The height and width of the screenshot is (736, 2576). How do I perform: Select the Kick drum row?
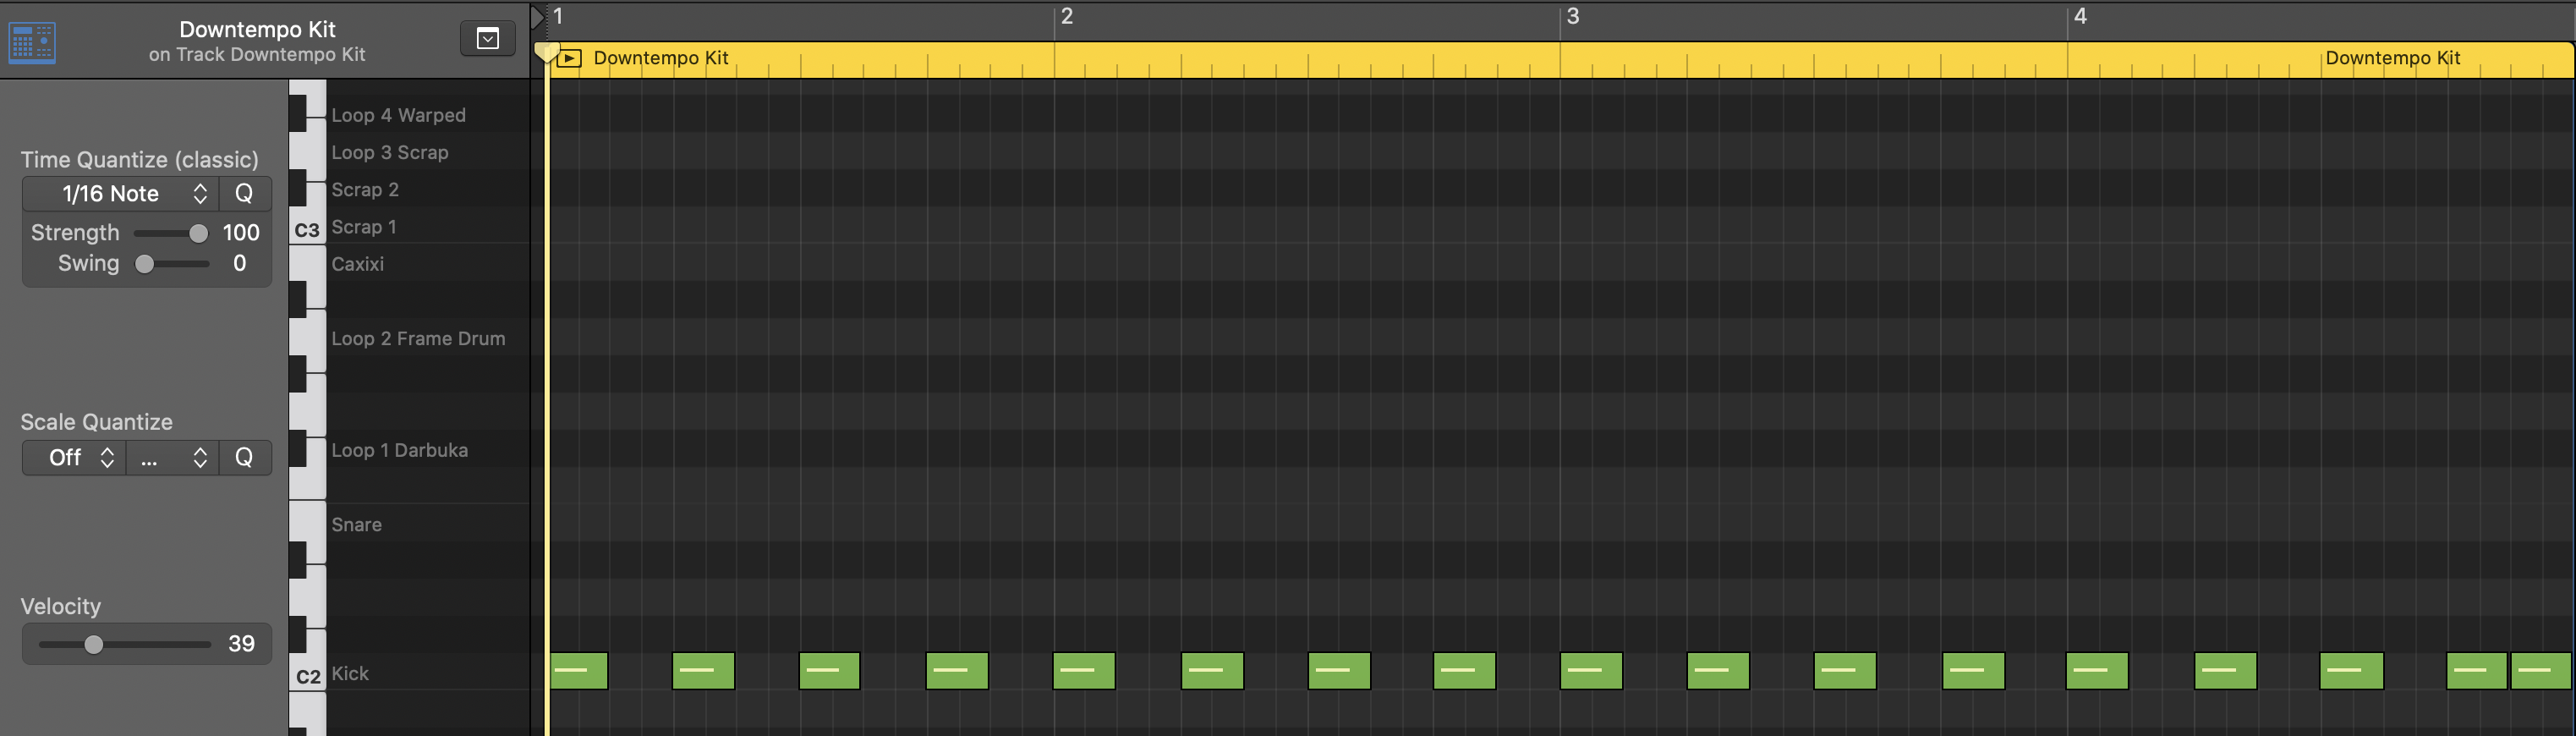(x=429, y=673)
